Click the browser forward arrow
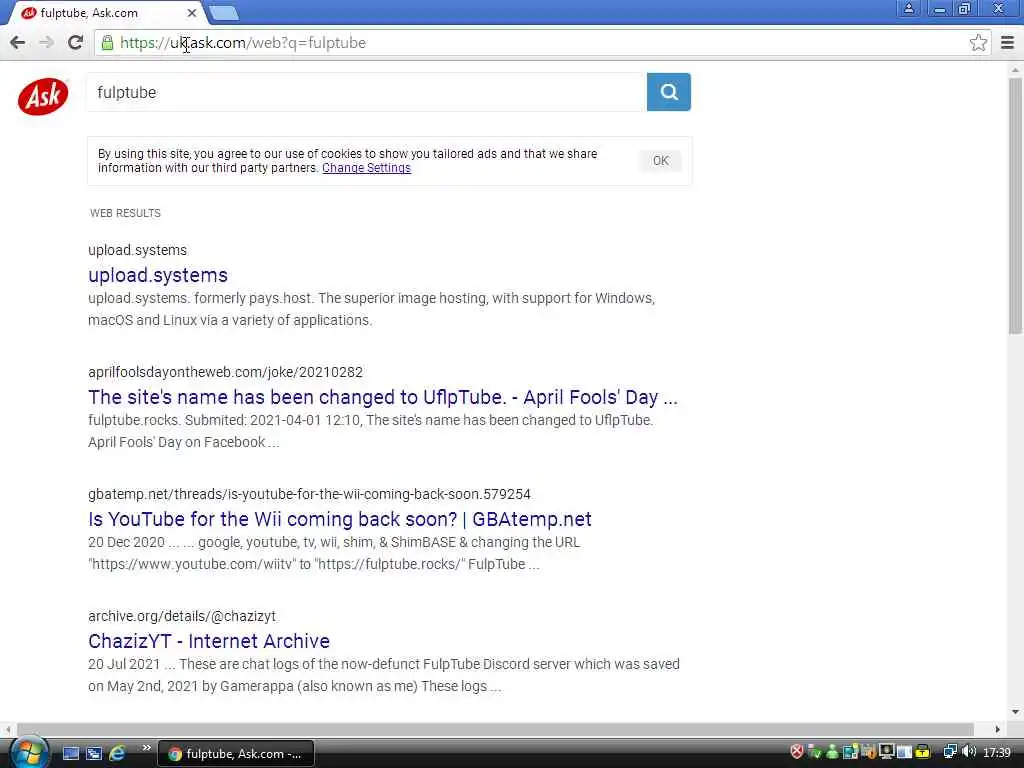 (46, 42)
